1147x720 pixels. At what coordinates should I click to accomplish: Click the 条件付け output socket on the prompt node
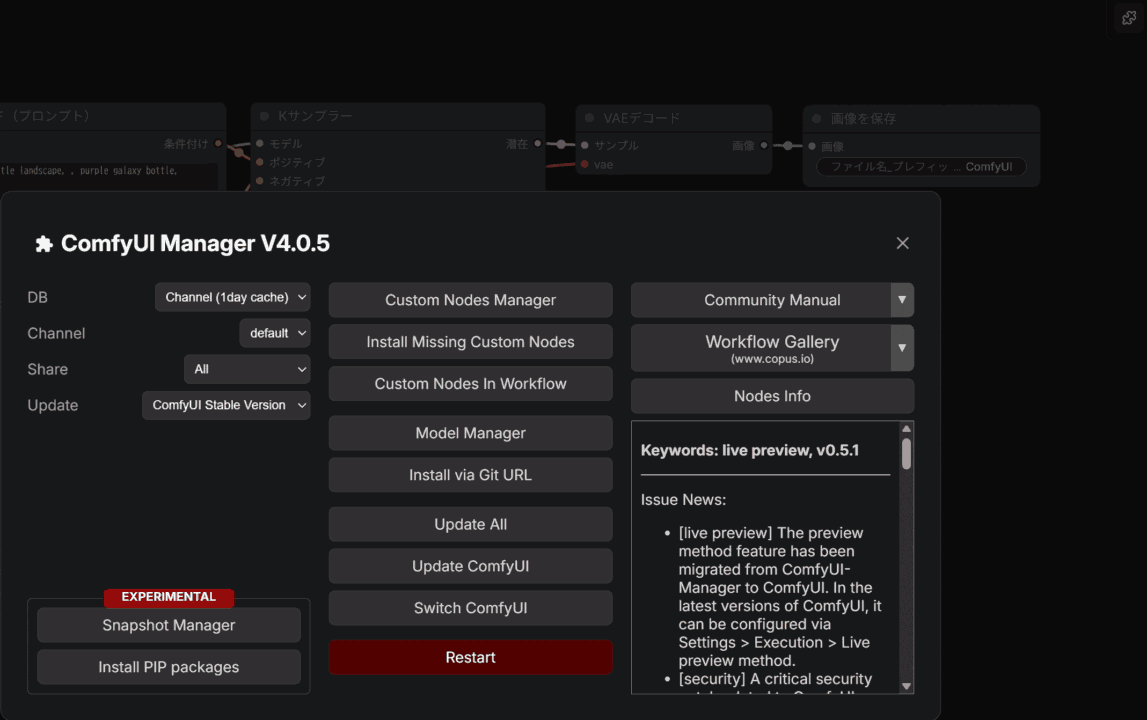coord(218,143)
